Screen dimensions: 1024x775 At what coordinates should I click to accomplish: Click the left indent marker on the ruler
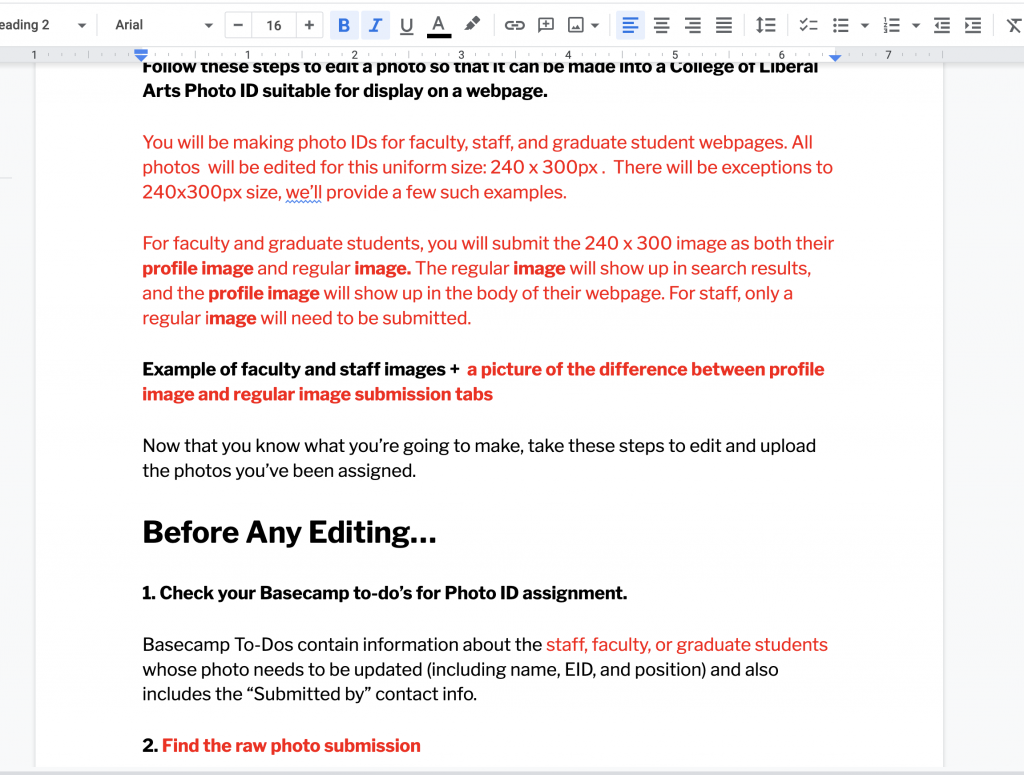(141, 56)
